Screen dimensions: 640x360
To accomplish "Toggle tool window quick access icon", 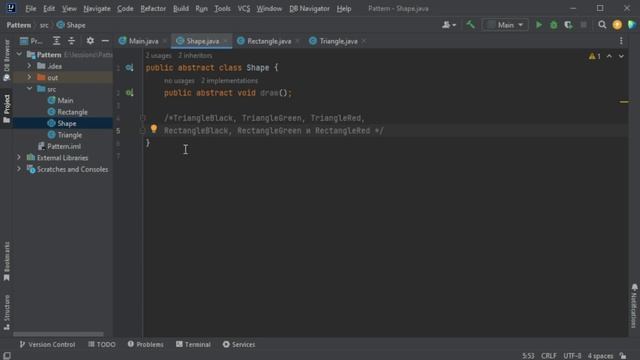I will [x=7, y=356].
